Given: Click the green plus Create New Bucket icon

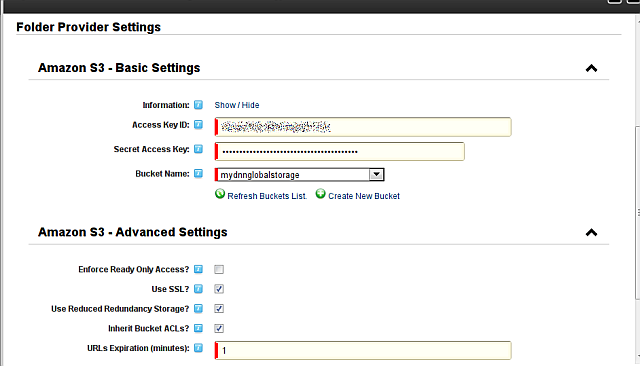Looking at the screenshot, I should pyautogui.click(x=320, y=194).
